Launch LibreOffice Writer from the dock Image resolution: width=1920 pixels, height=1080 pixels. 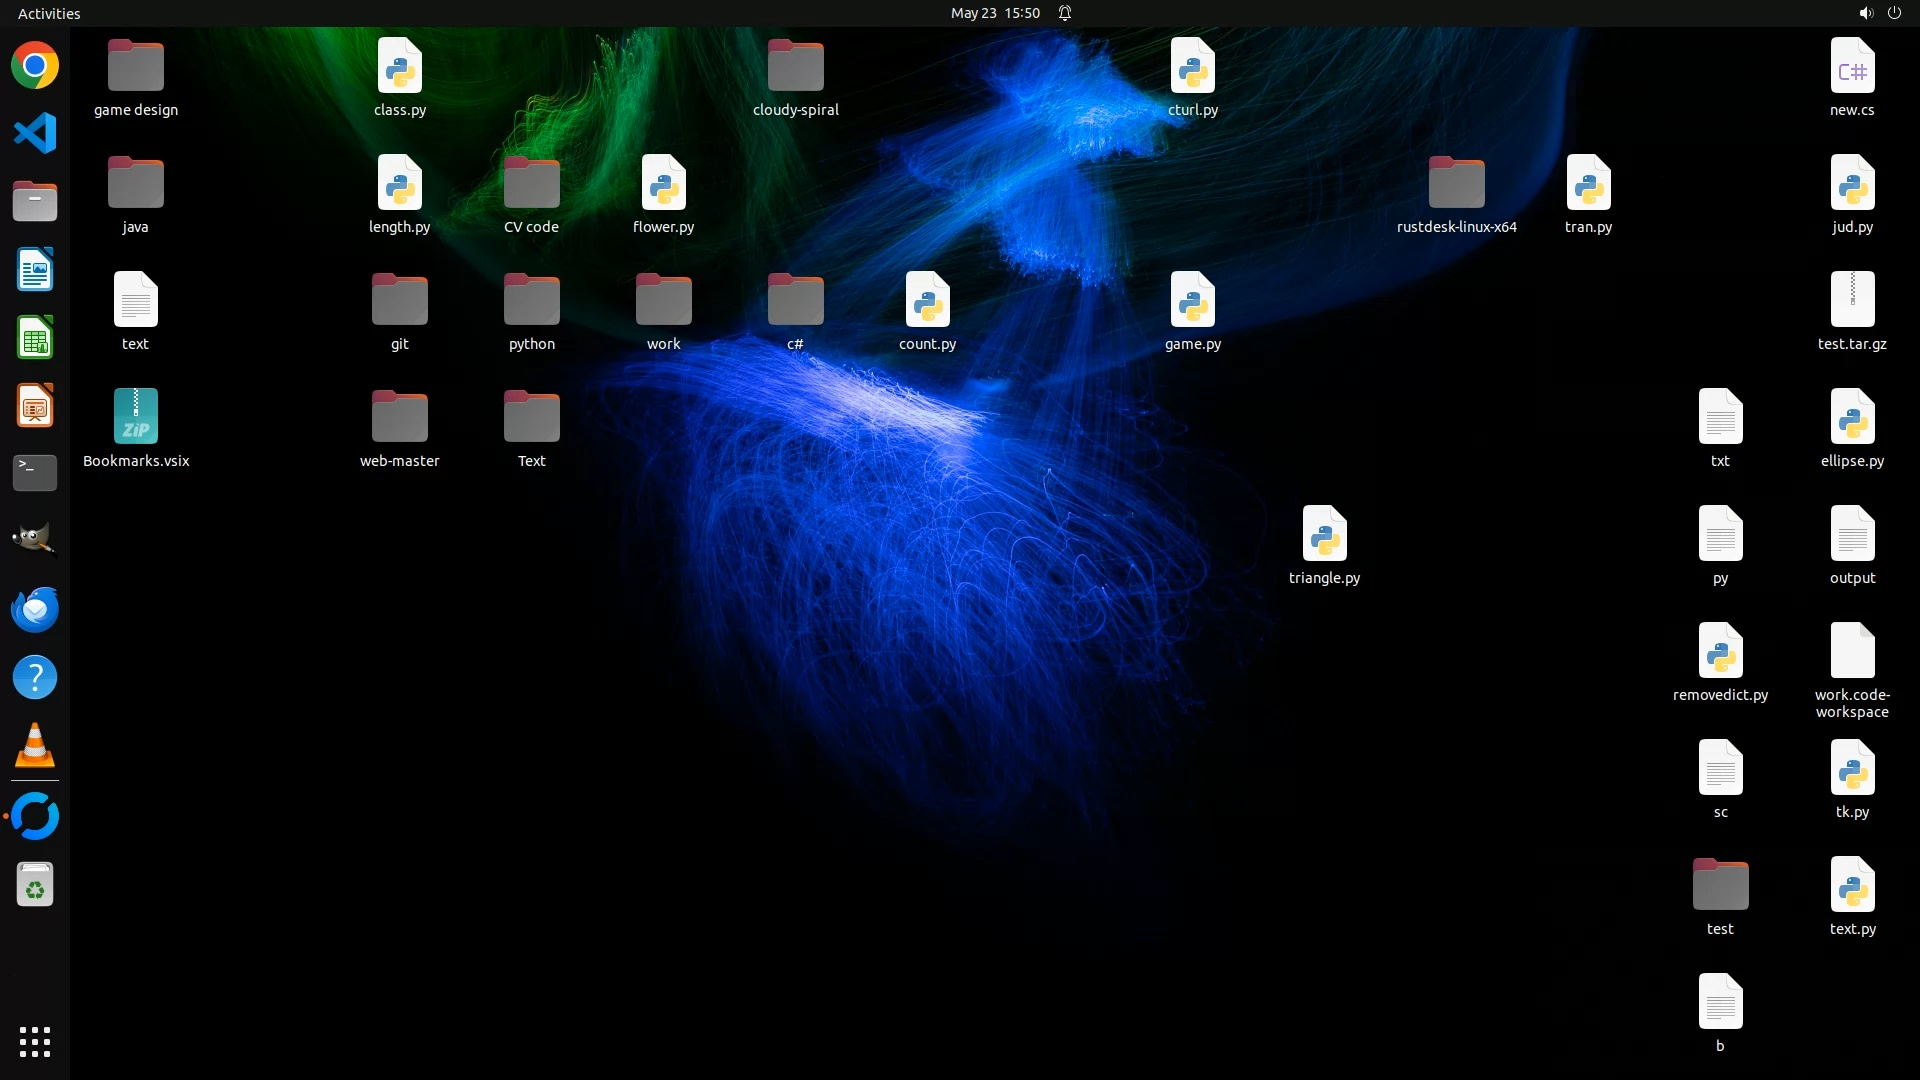pos(35,270)
